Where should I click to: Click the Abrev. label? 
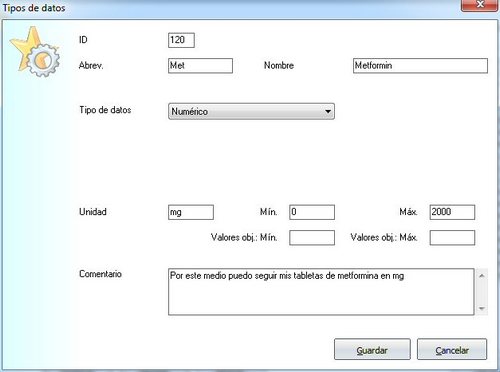(x=91, y=65)
